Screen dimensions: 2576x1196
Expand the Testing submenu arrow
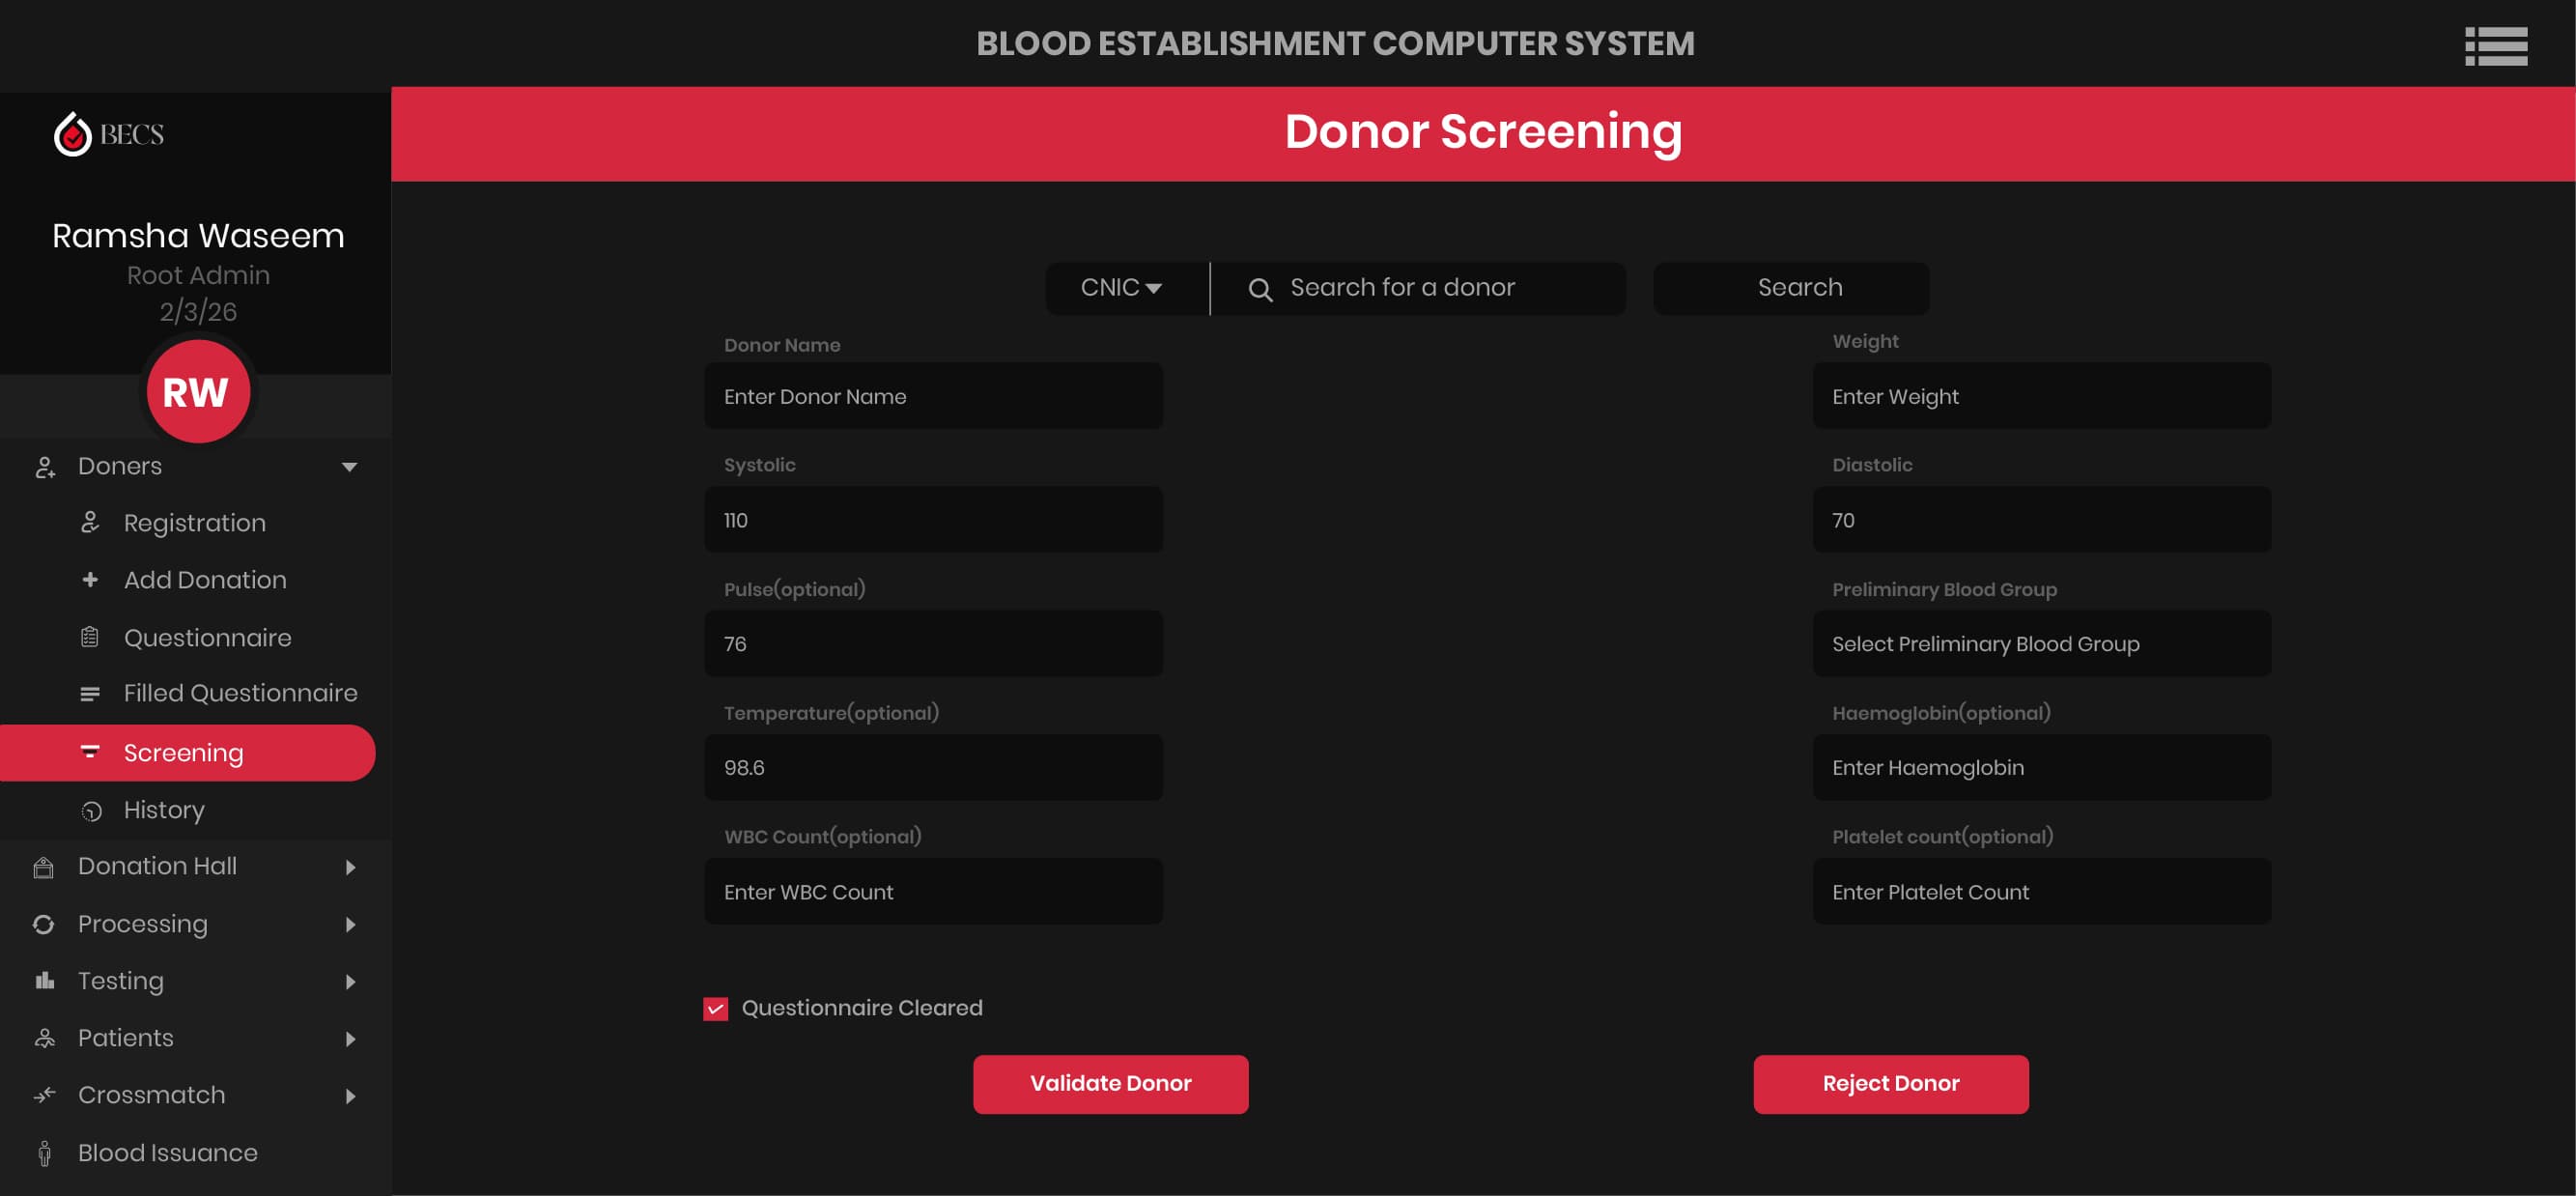tap(350, 982)
